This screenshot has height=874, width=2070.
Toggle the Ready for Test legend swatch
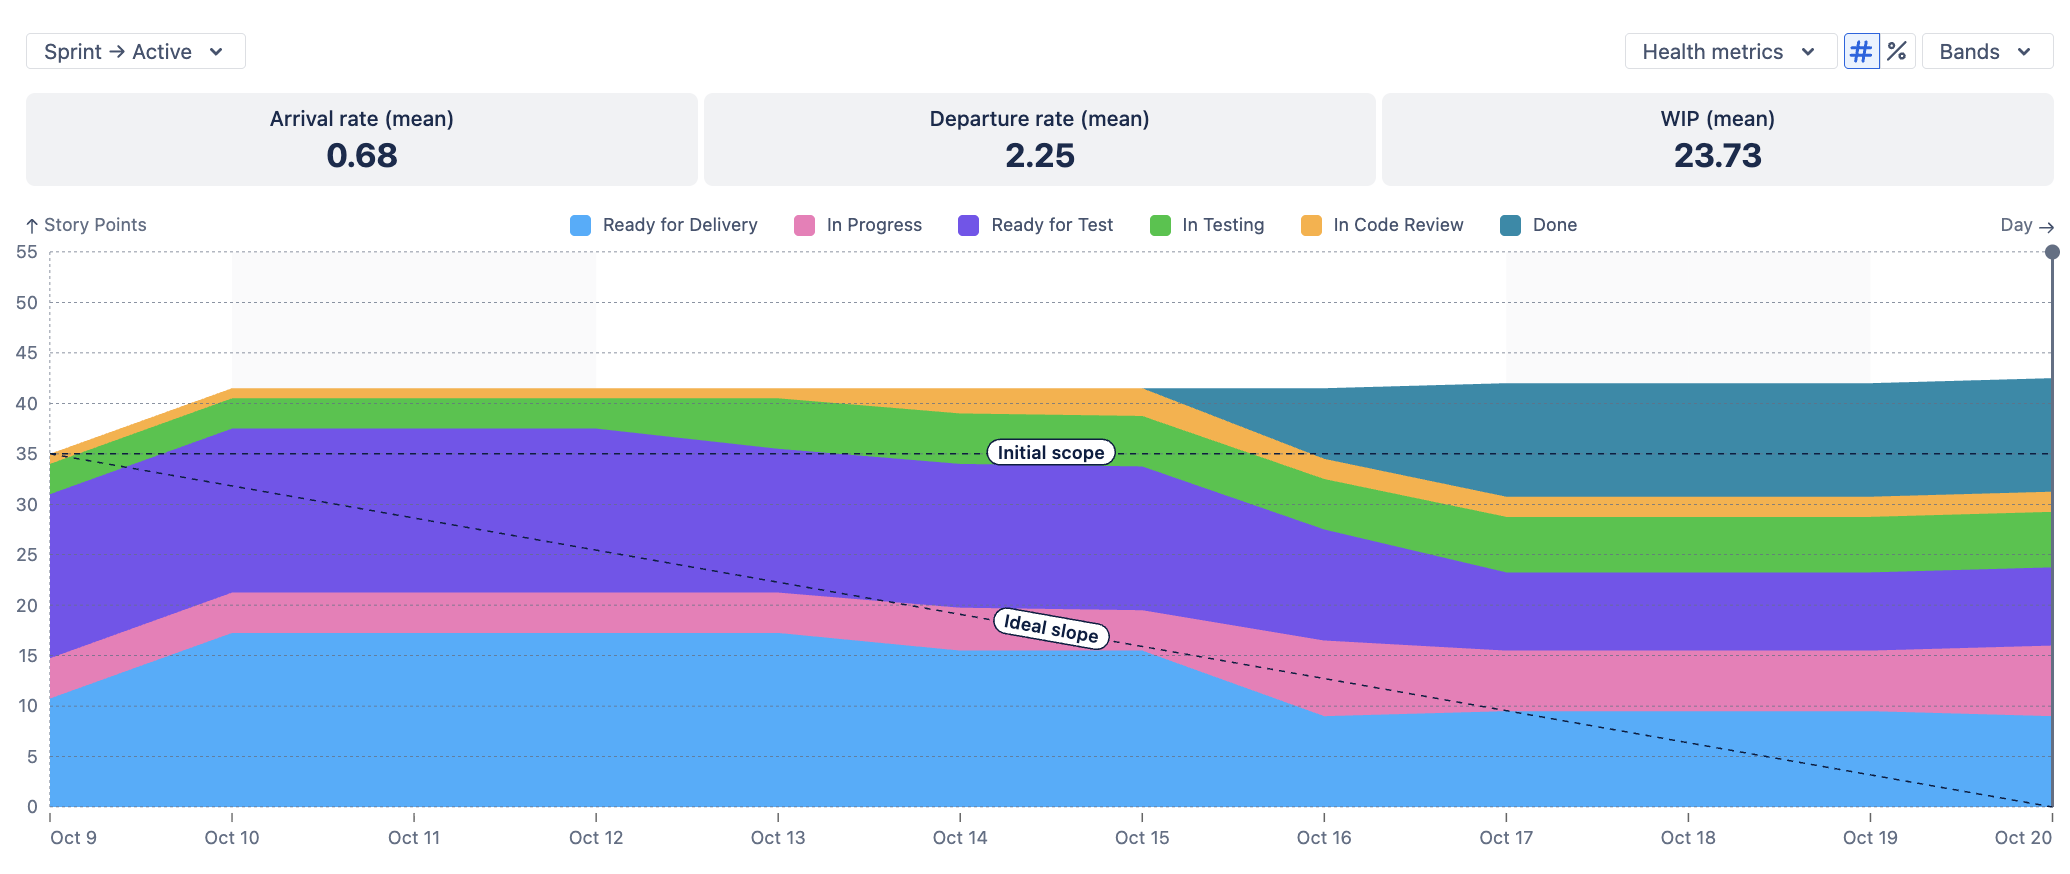click(x=968, y=225)
